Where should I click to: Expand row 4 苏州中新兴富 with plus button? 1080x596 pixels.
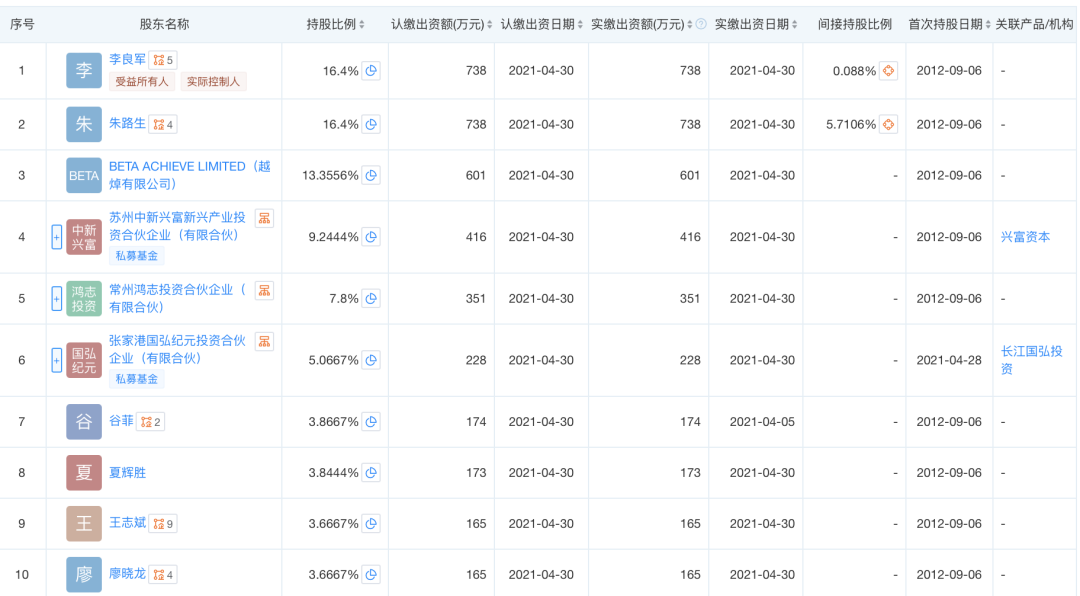click(x=57, y=237)
